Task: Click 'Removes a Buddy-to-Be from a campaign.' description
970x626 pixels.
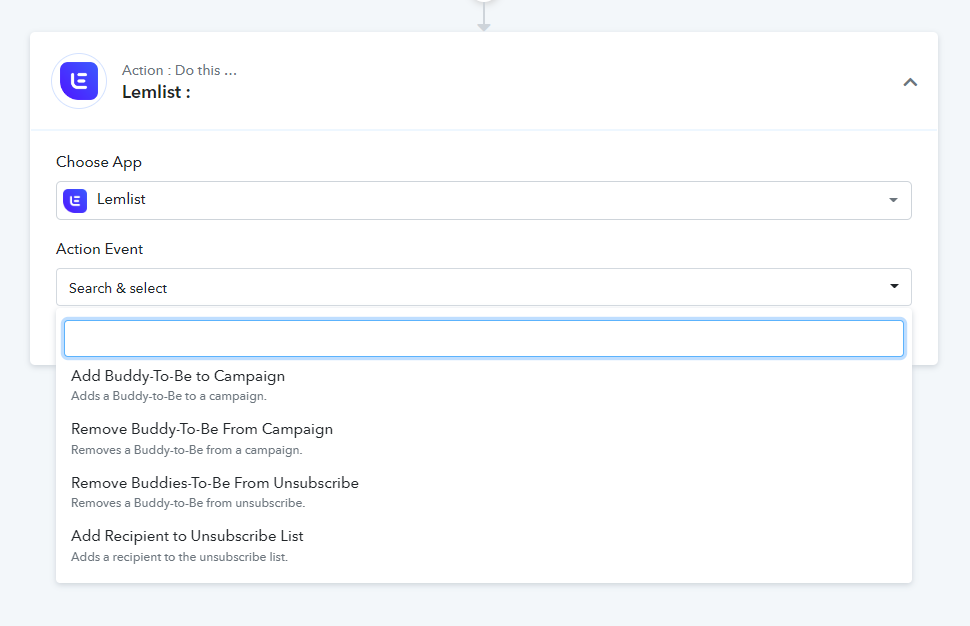Action: 187,450
